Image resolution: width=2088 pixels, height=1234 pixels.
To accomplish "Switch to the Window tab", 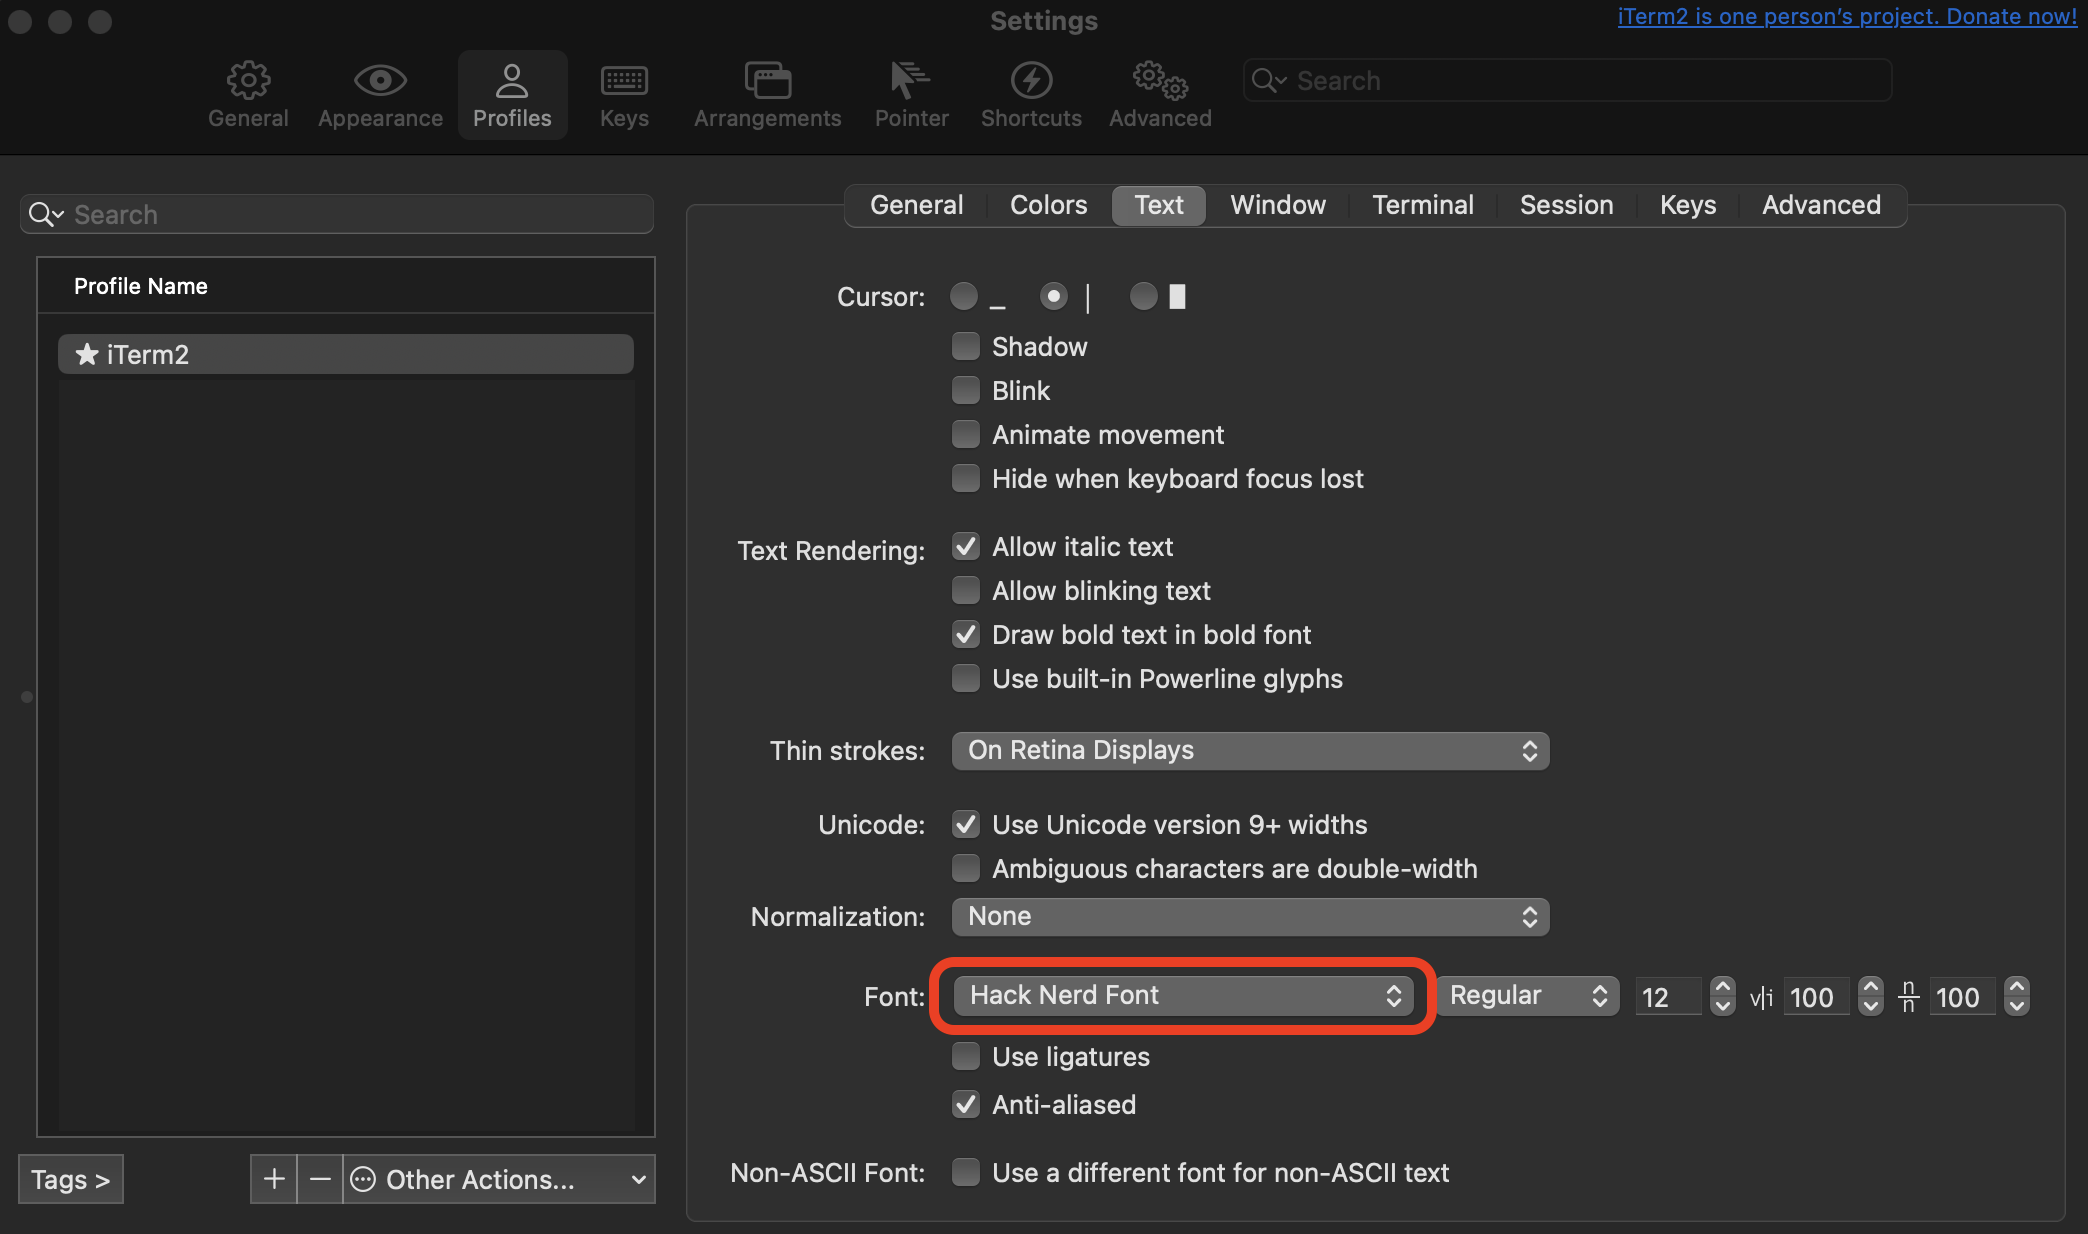I will pyautogui.click(x=1277, y=205).
